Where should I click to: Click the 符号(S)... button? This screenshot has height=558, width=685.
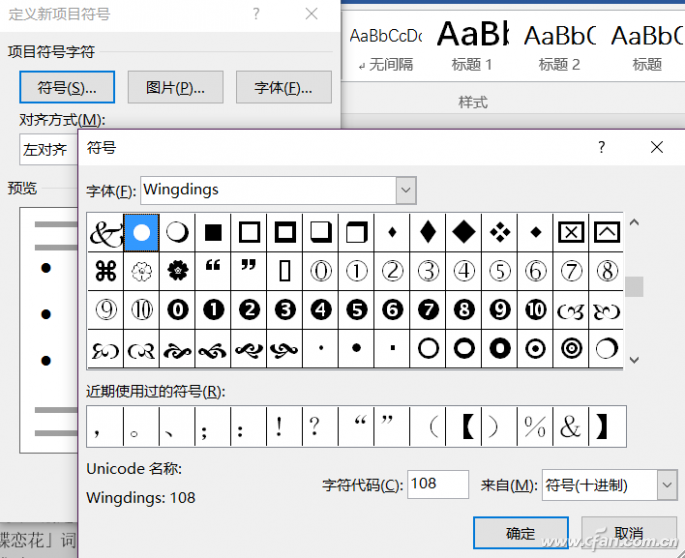(67, 87)
